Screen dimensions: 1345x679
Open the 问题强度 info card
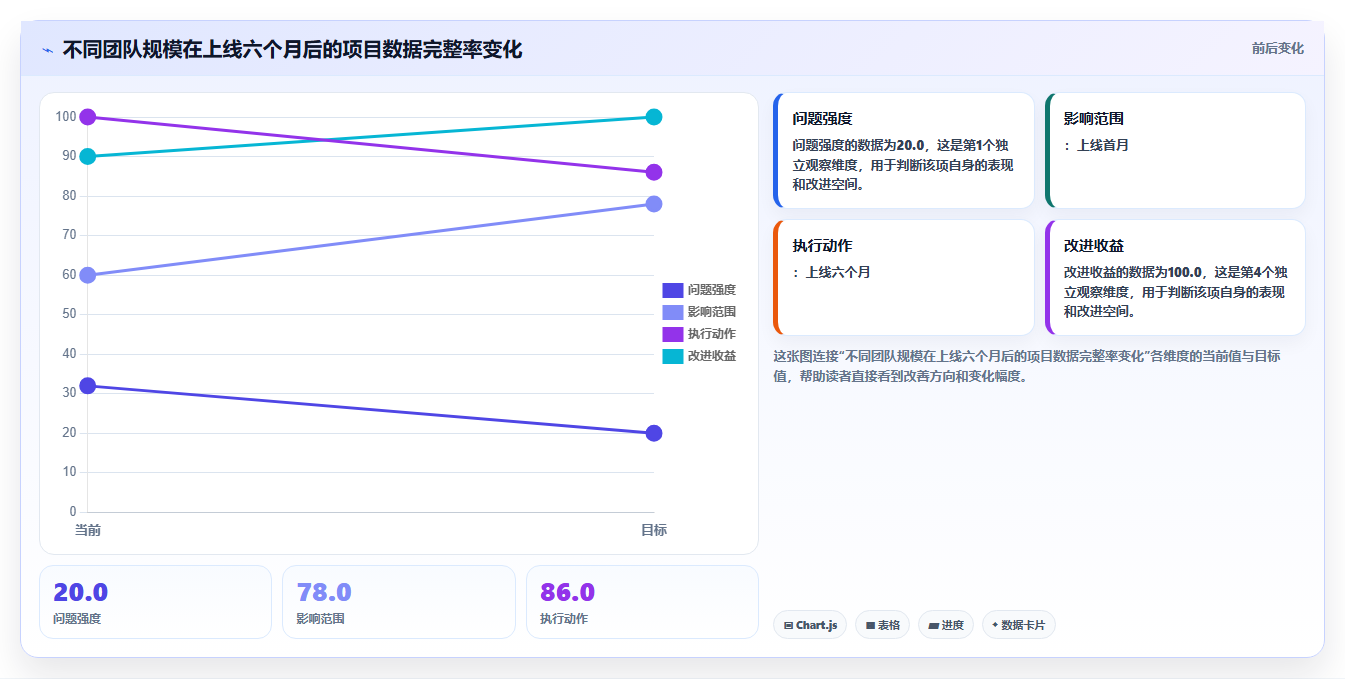coord(904,151)
